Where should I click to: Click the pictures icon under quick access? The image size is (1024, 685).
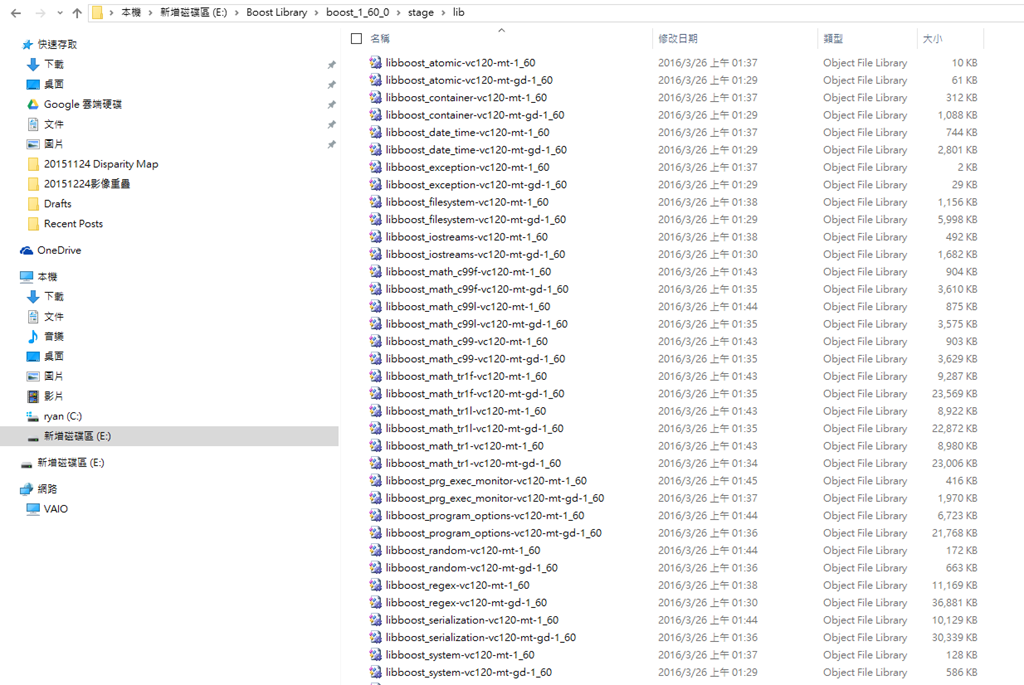33,144
